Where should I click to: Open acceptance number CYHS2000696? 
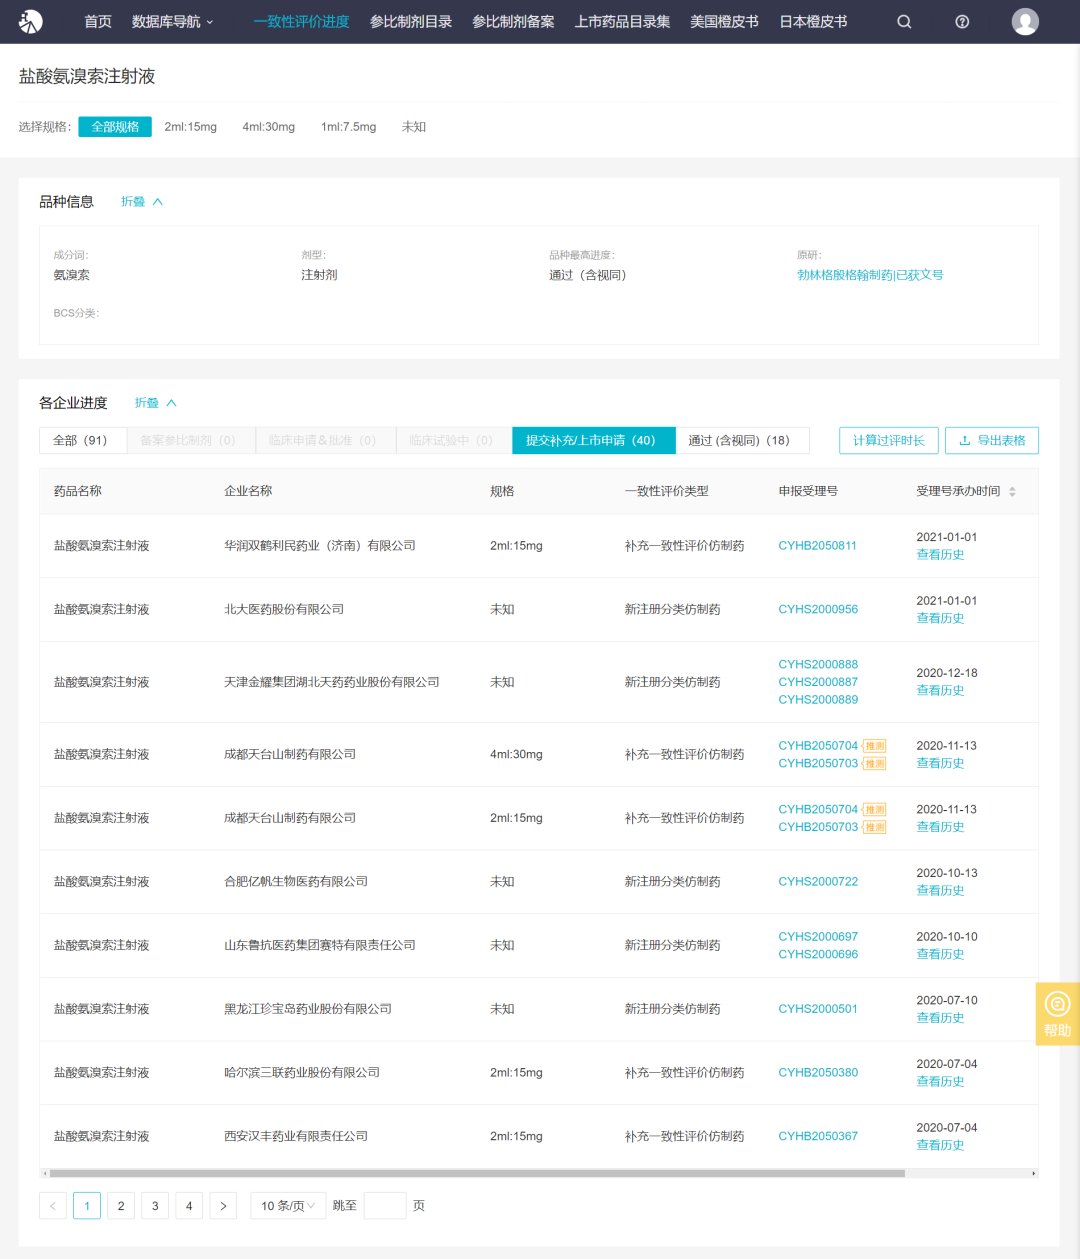click(x=818, y=955)
